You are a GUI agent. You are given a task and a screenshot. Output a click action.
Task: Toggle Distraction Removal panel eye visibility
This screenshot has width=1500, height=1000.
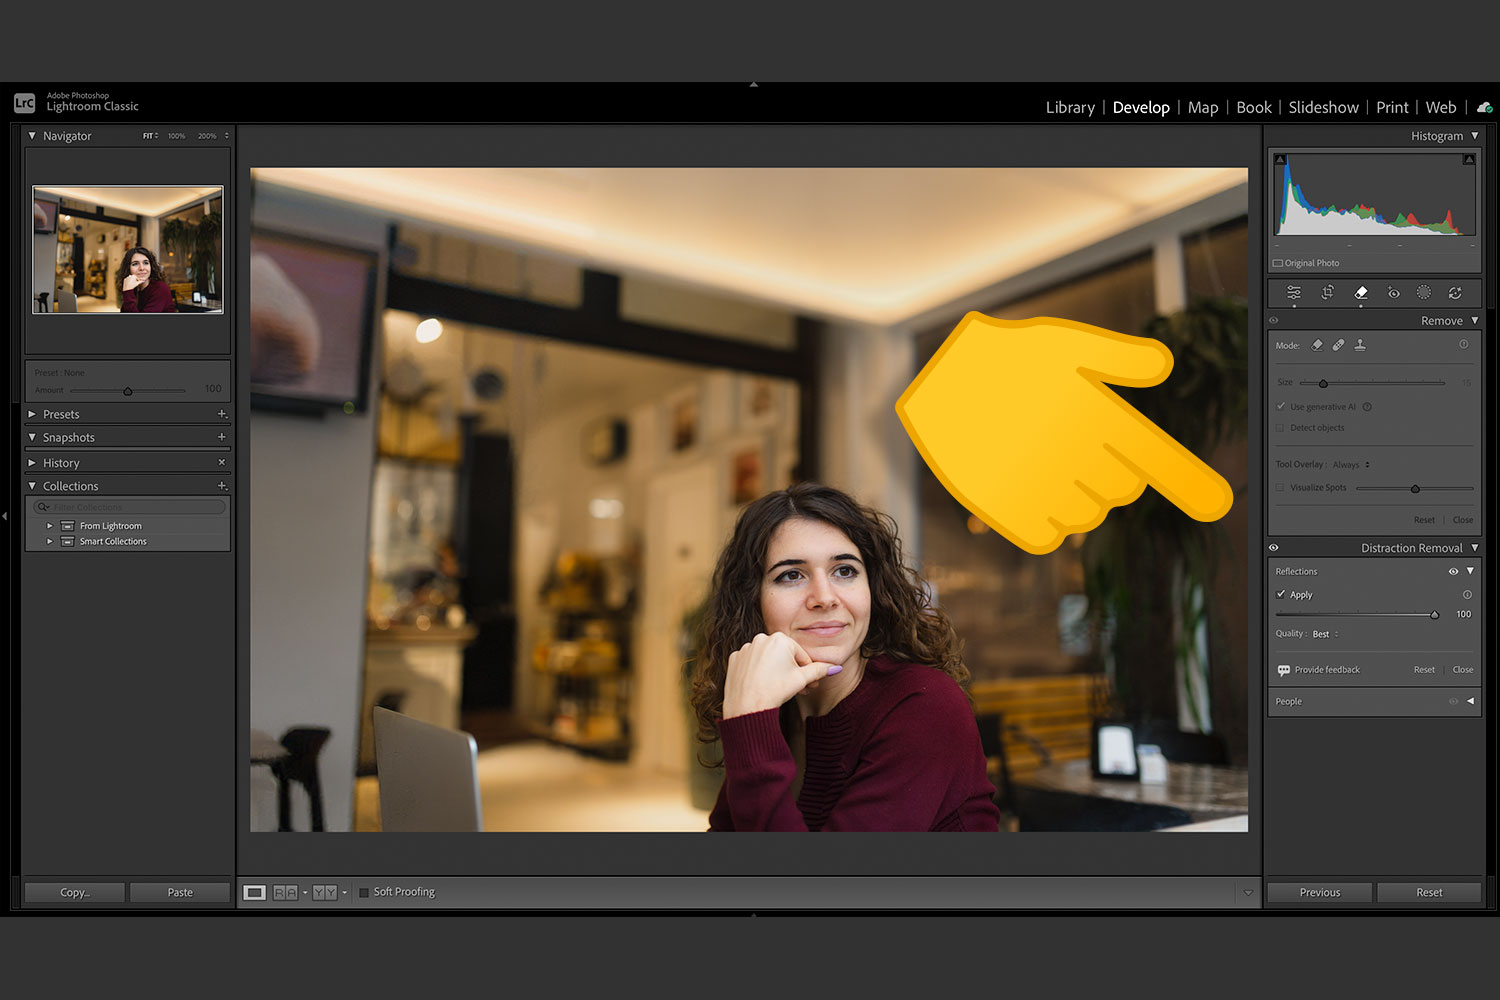[x=1274, y=548]
